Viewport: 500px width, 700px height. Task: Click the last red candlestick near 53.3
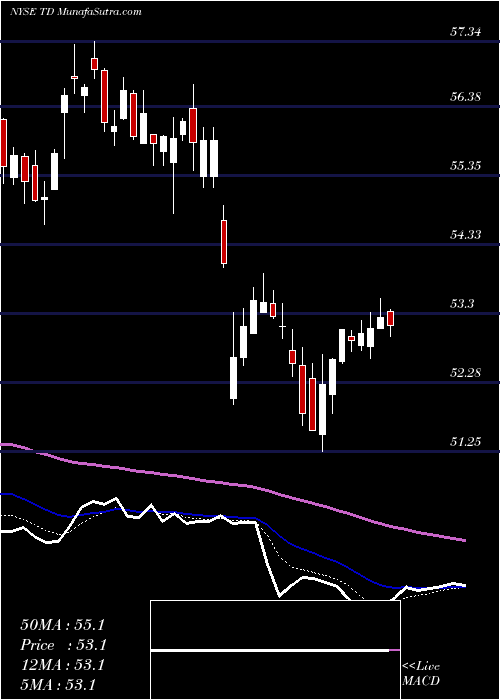click(391, 319)
